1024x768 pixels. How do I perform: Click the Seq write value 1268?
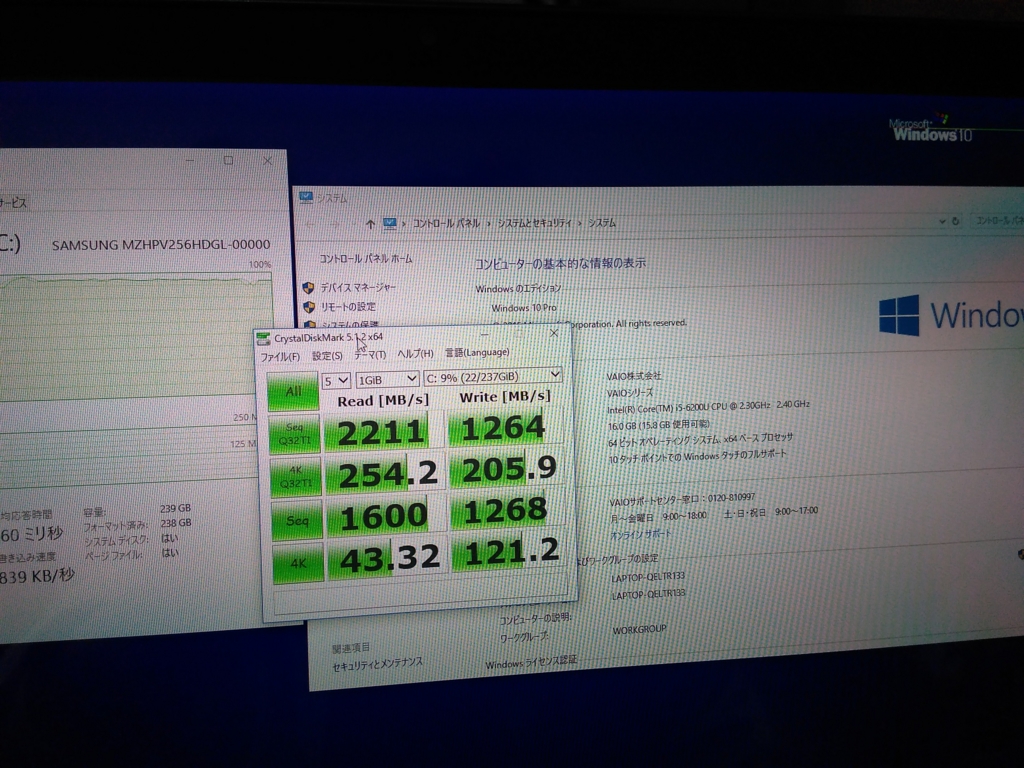(x=507, y=511)
